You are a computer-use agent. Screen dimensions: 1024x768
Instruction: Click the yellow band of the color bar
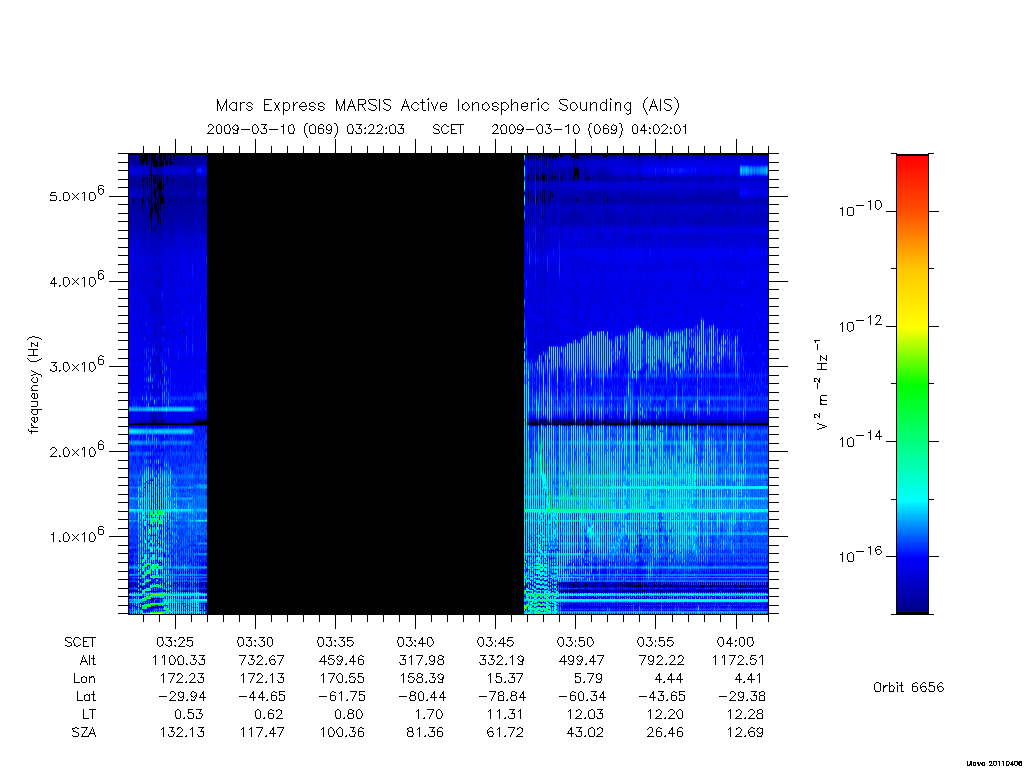click(x=912, y=307)
